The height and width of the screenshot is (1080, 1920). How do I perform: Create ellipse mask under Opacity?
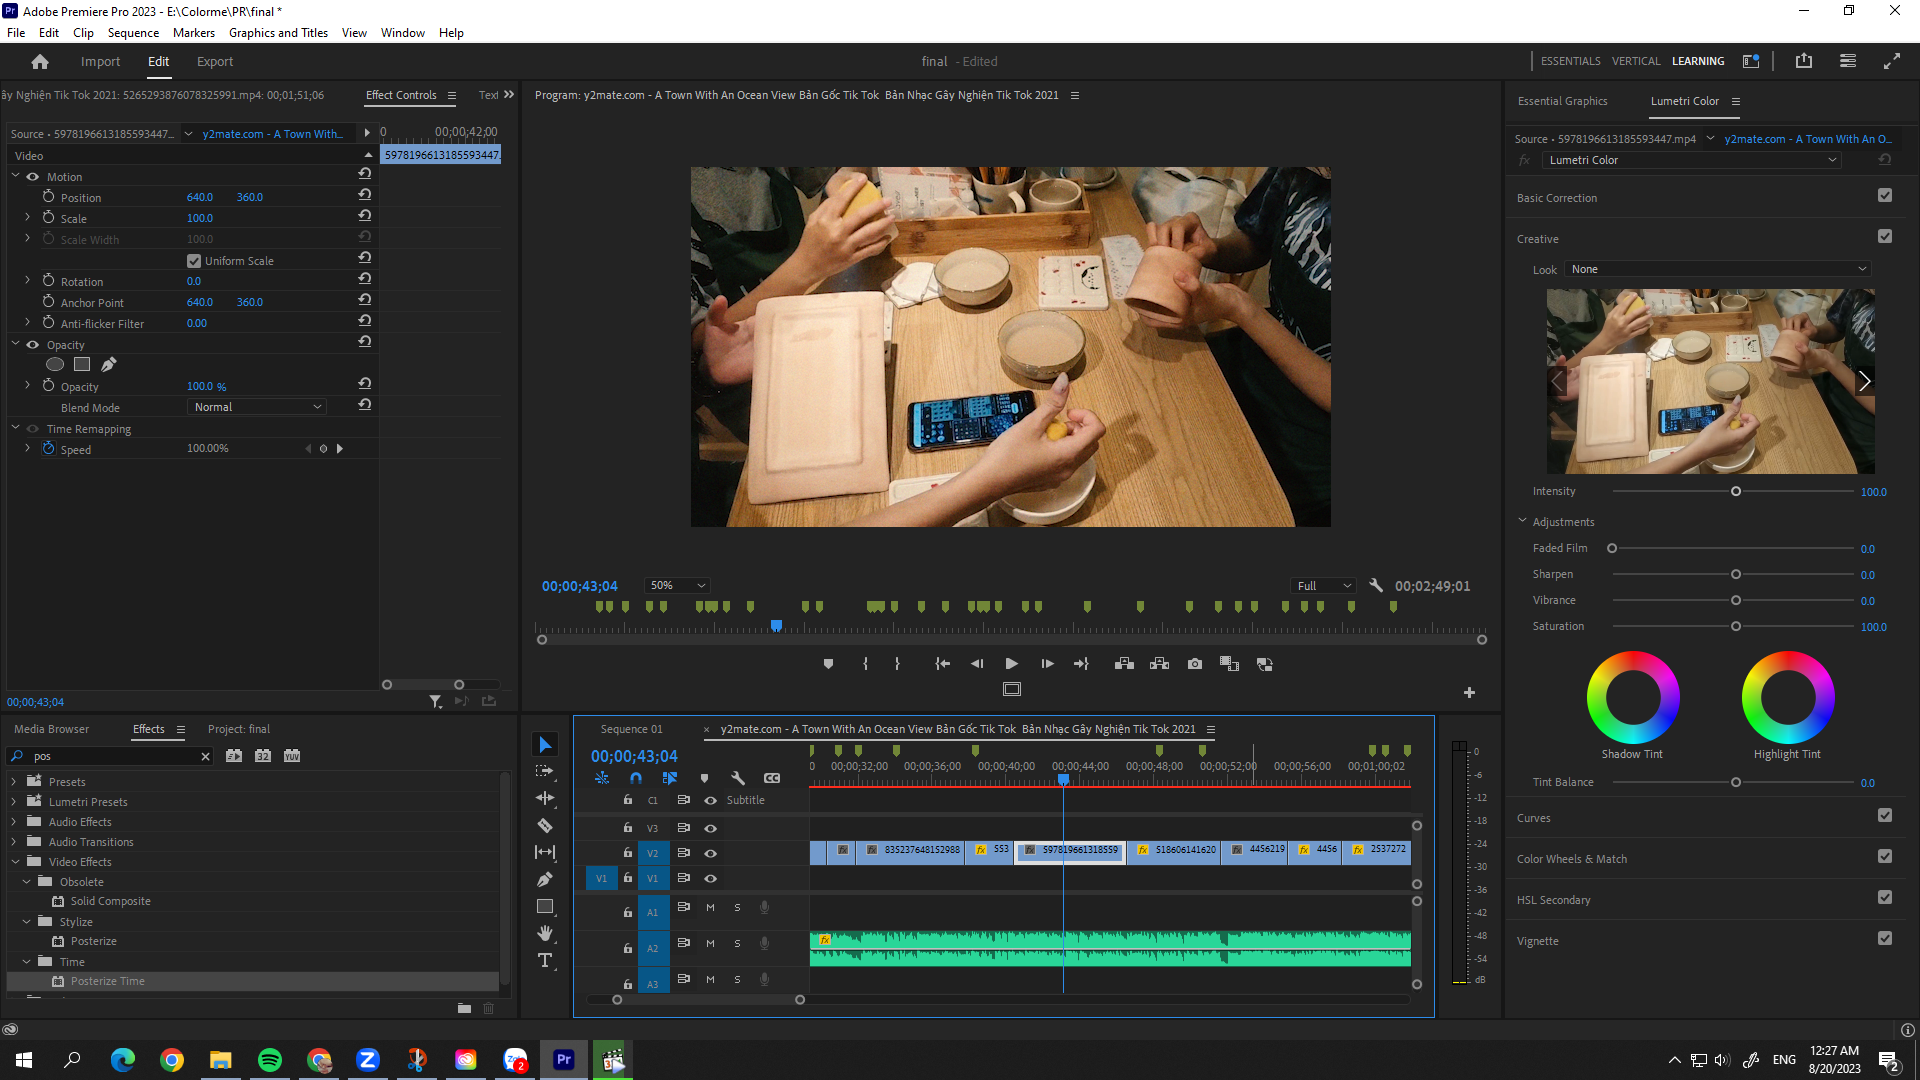click(55, 365)
